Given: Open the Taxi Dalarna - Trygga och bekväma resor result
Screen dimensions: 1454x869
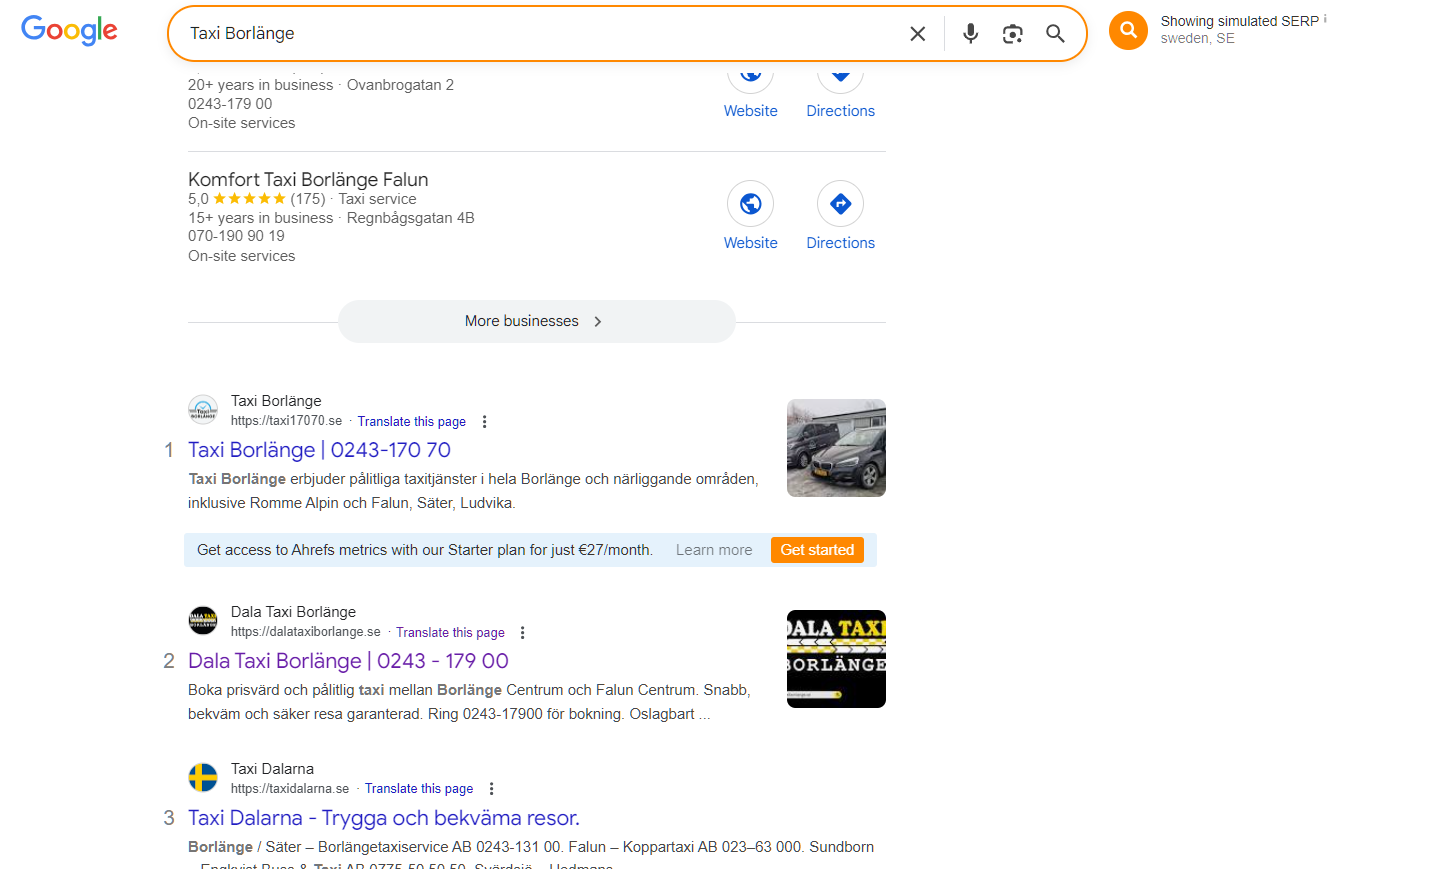Looking at the screenshot, I should coord(383,817).
